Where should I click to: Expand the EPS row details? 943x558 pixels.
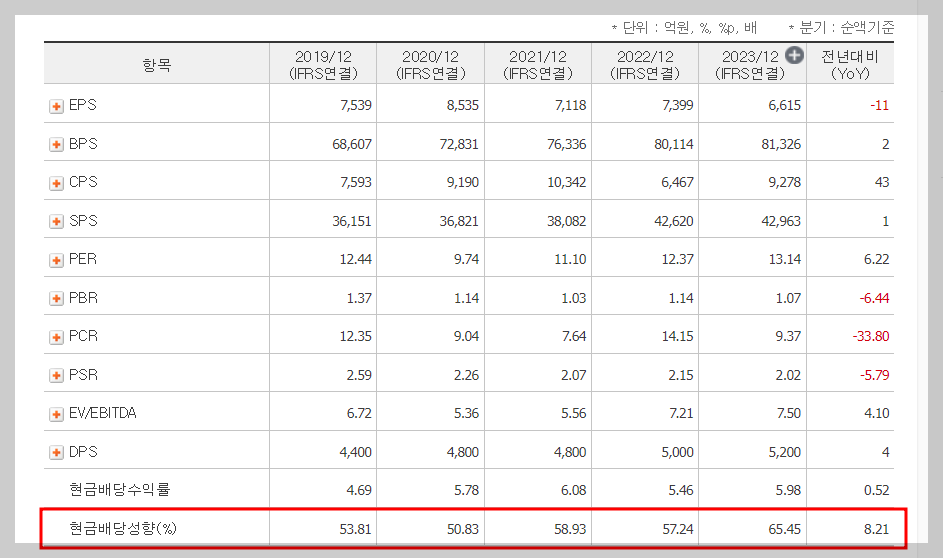(x=57, y=106)
